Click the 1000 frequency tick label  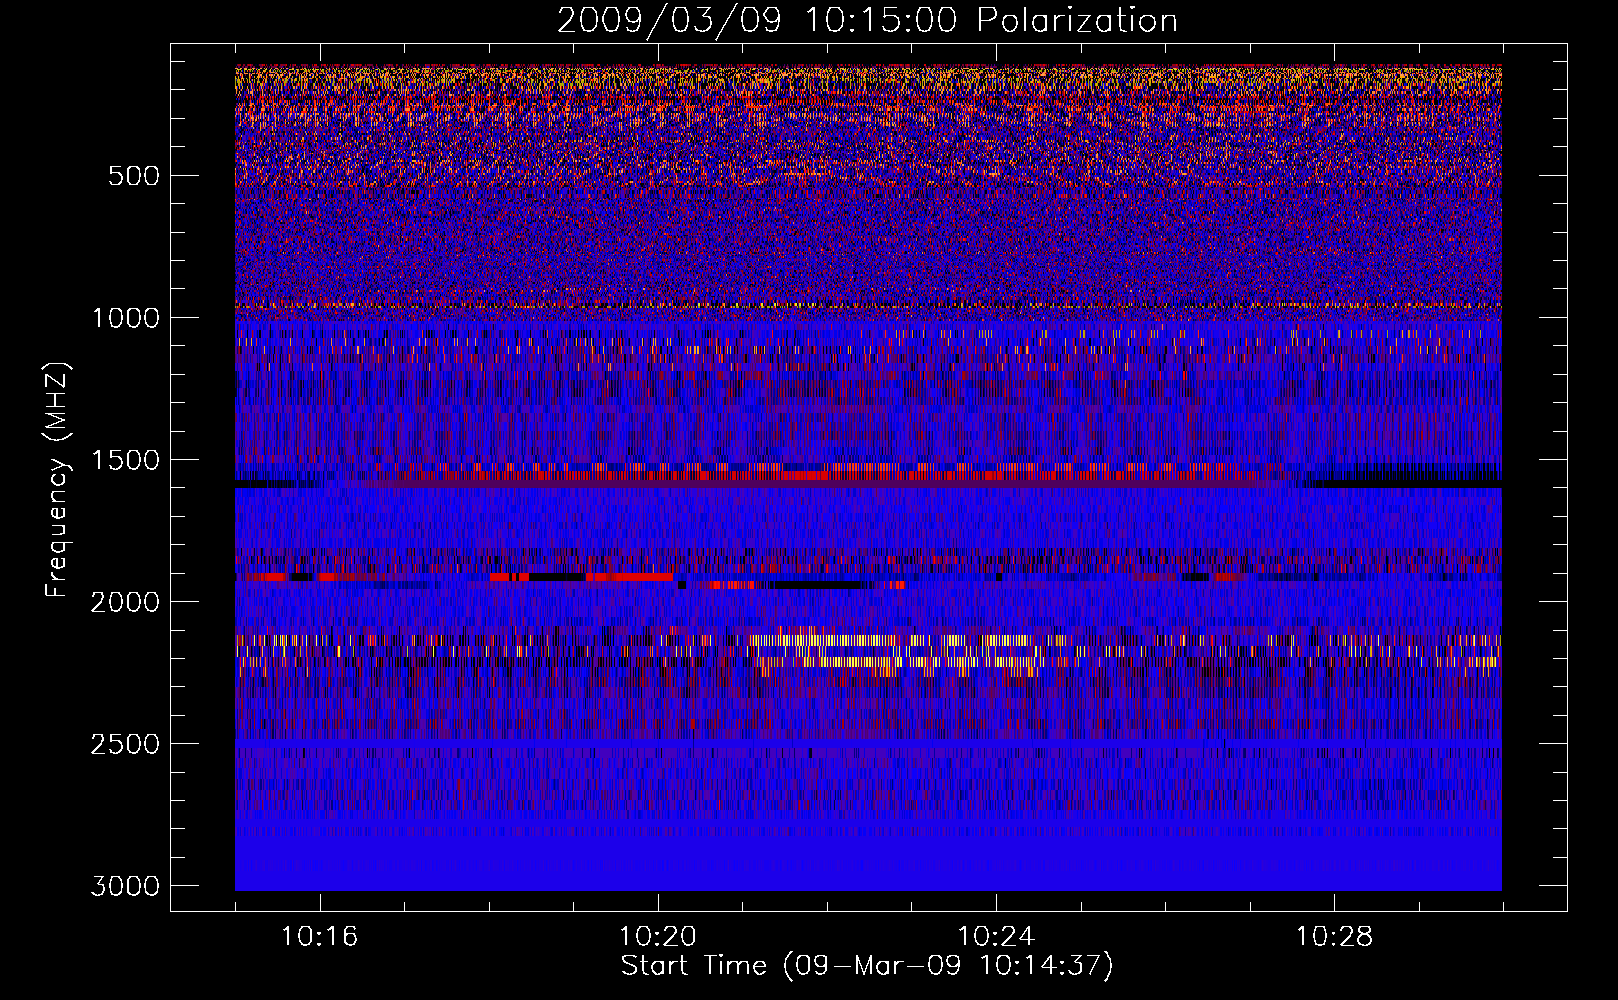pos(126,318)
